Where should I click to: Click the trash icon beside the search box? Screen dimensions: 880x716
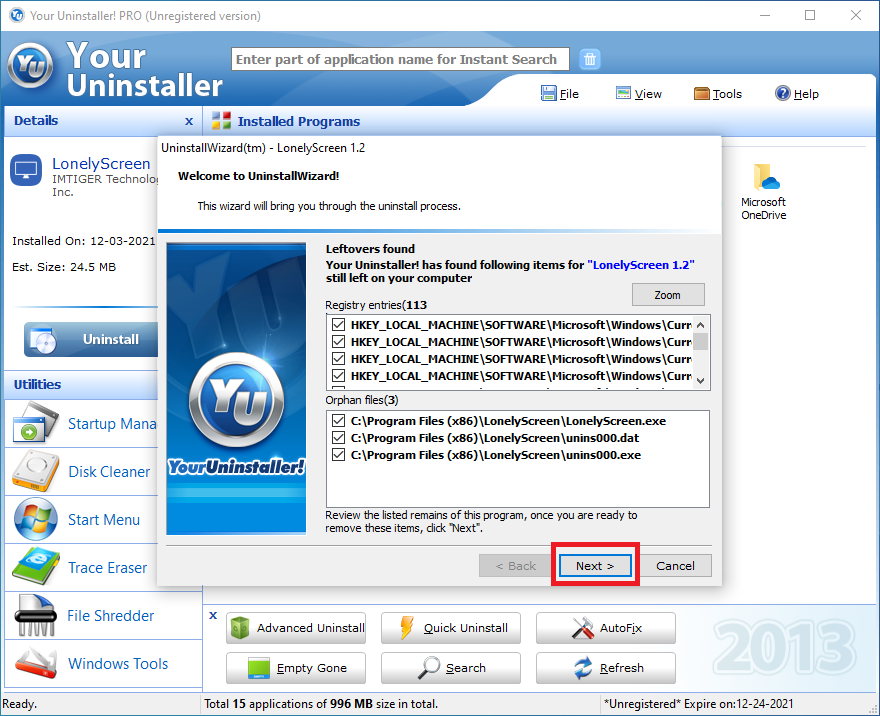591,59
